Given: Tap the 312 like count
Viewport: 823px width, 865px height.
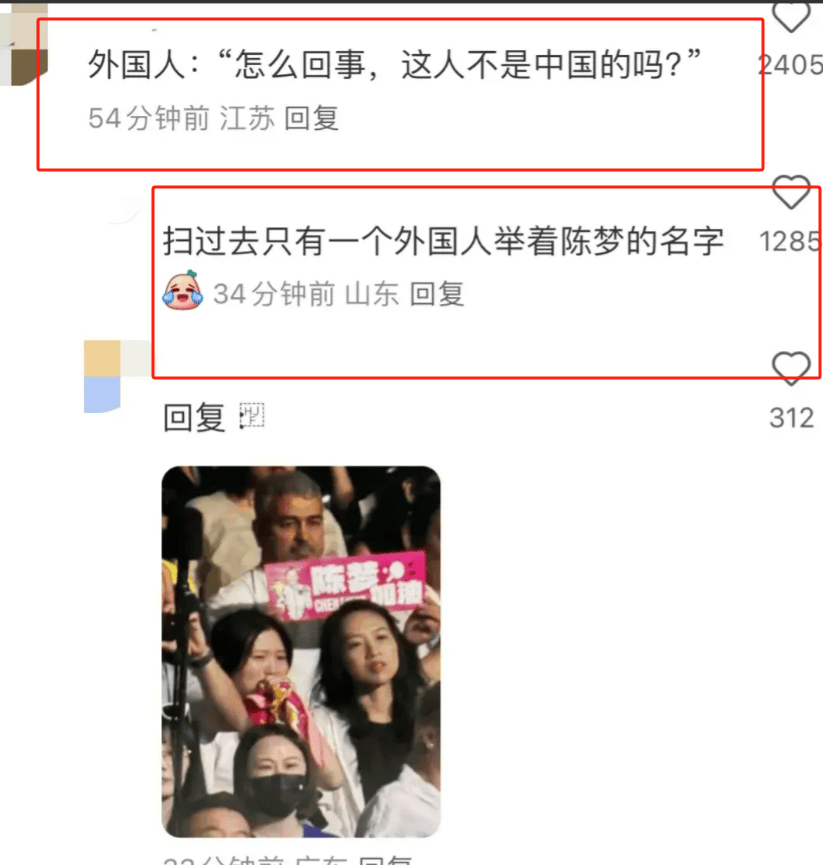Looking at the screenshot, I should 792,418.
